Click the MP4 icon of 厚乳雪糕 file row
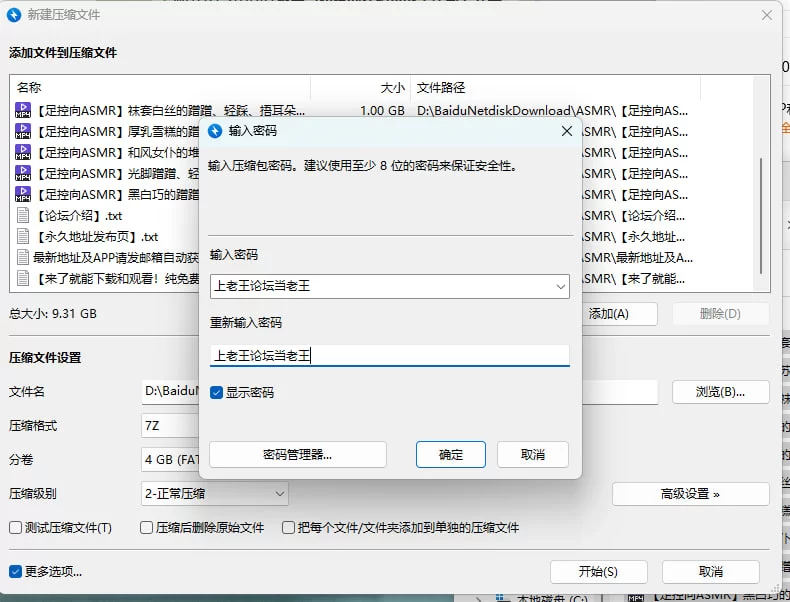 point(23,131)
